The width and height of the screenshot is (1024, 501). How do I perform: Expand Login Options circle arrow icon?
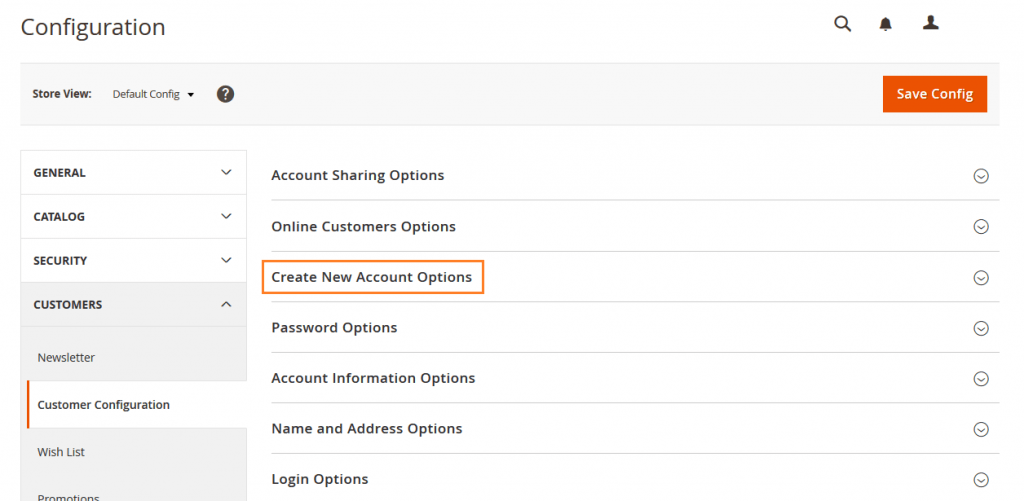pyautogui.click(x=981, y=480)
